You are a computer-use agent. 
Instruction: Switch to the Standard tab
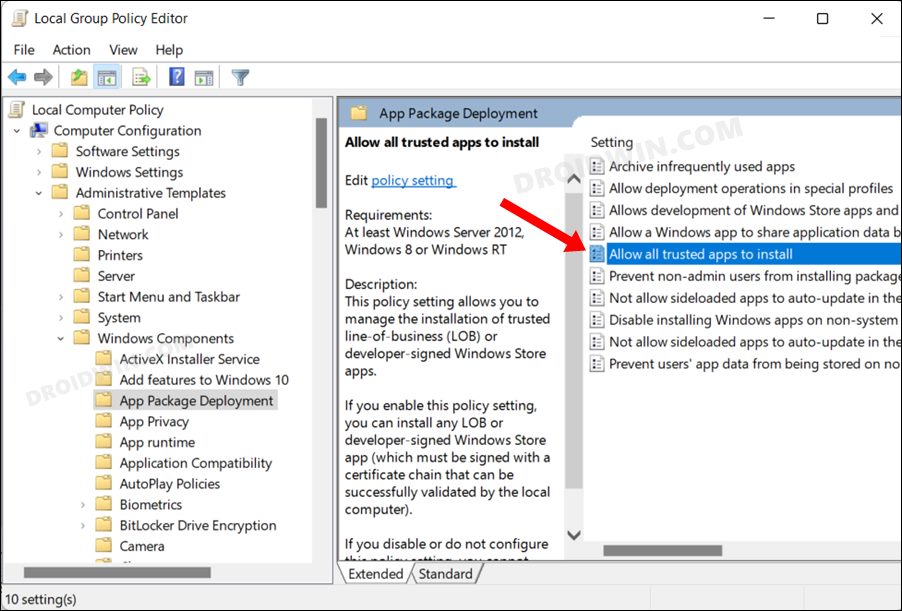(x=447, y=574)
